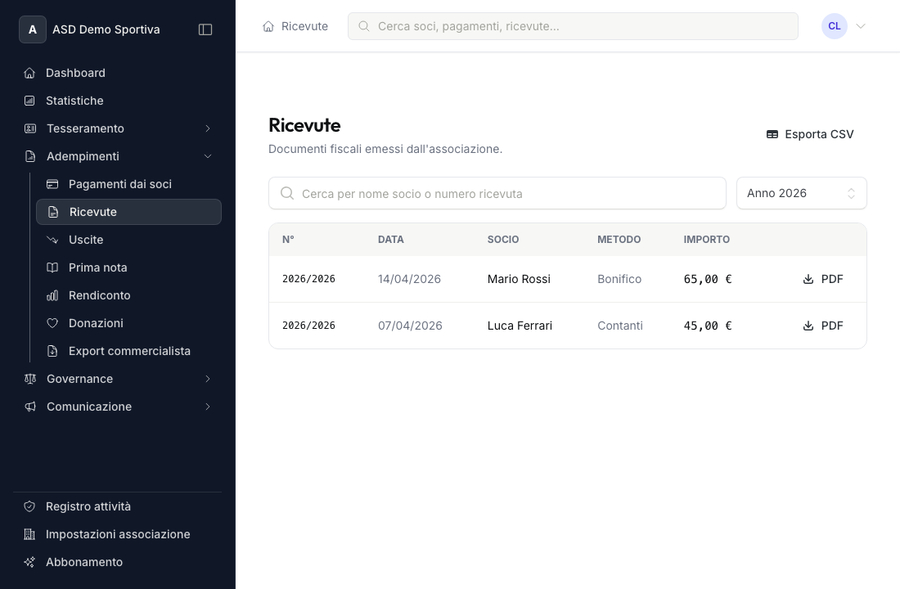The image size is (900, 589).
Task: Collapse the Adempimenti section
Action: pos(207,157)
